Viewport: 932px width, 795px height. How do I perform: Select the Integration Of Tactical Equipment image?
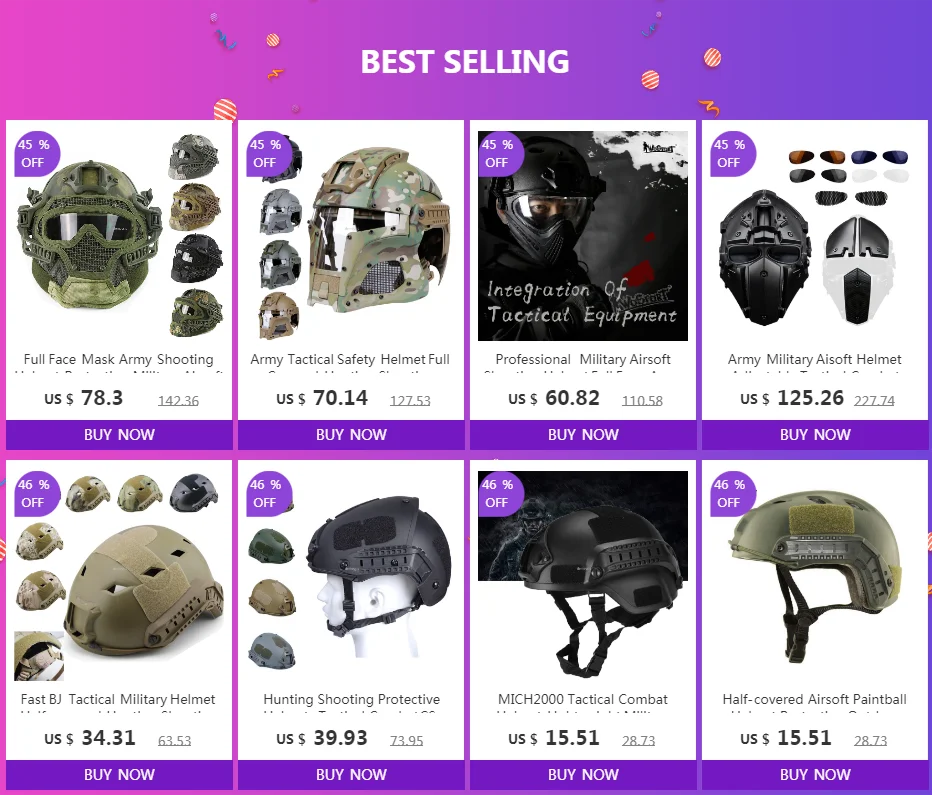[x=583, y=236]
